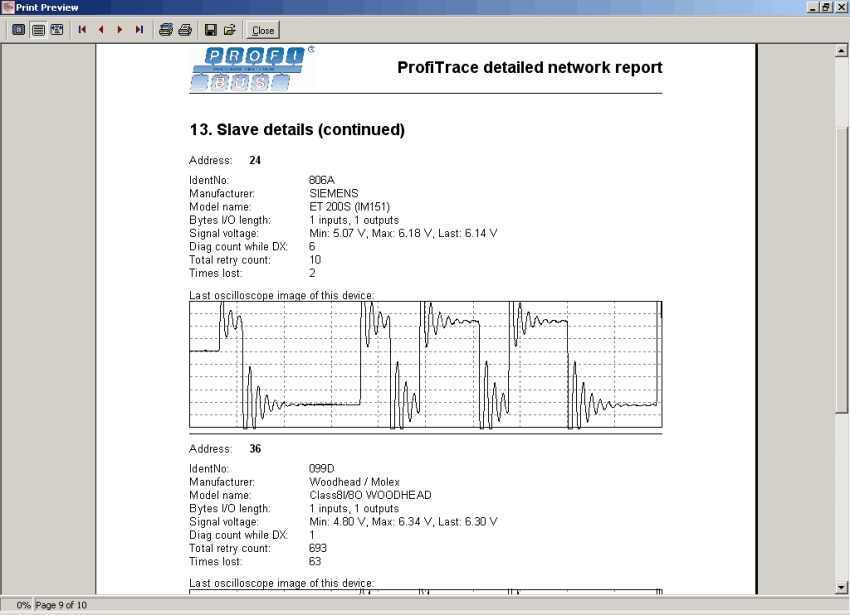Click the Close button in toolbar
The width and height of the screenshot is (850, 615).
[263, 30]
